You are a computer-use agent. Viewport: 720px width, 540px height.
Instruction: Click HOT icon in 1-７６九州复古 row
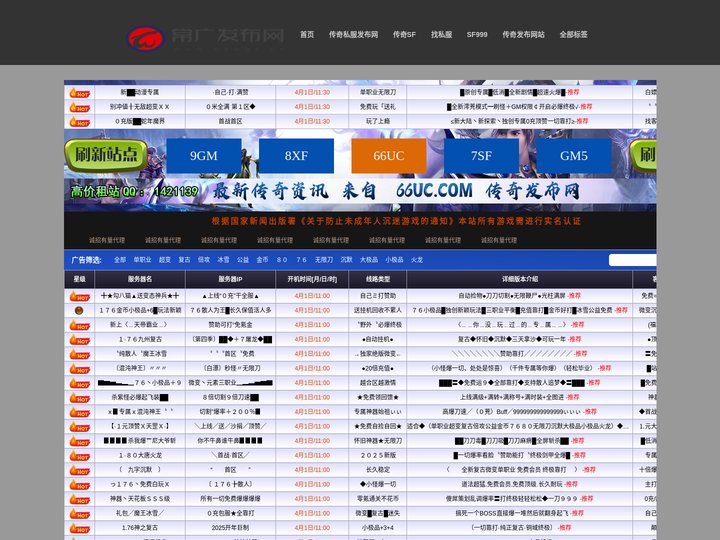pyautogui.click(x=79, y=340)
